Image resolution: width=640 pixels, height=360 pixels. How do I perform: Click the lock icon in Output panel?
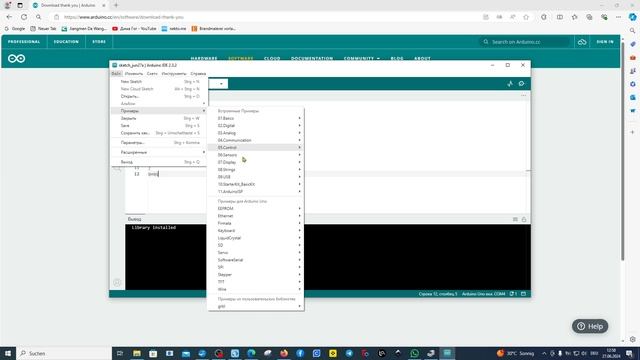pyautogui.click(x=524, y=219)
